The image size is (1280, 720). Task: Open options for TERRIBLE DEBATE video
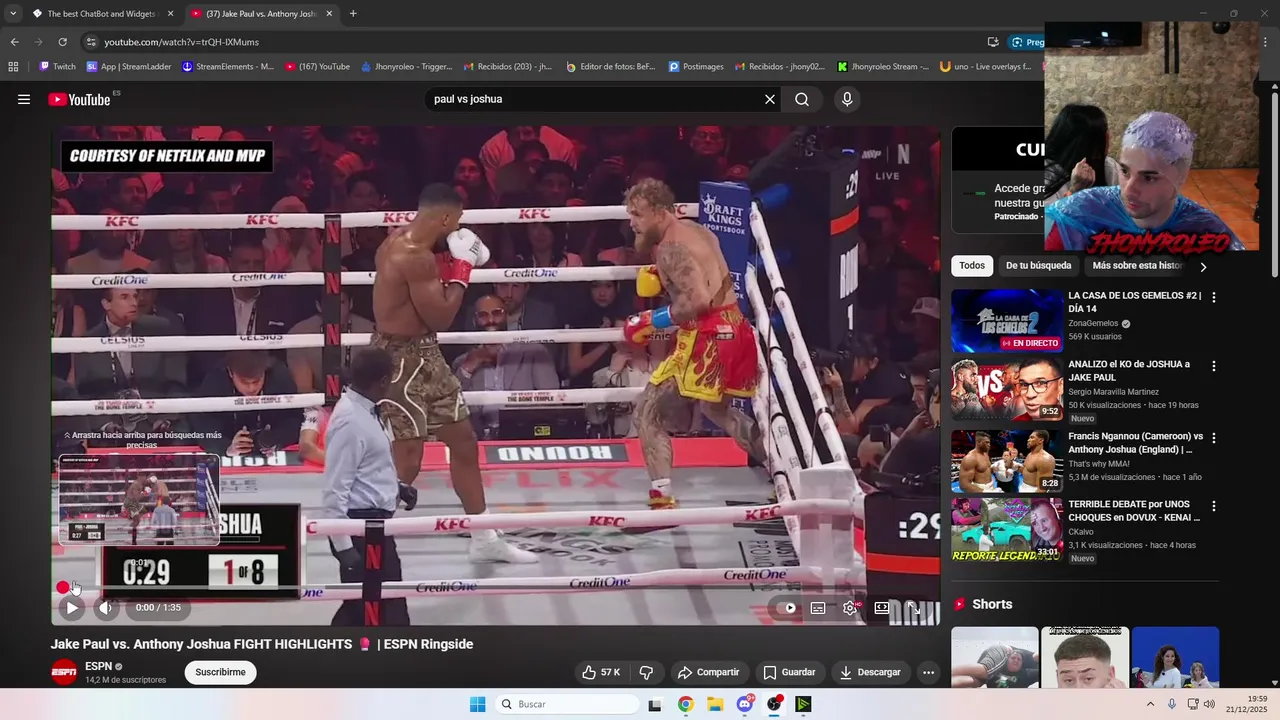click(1214, 507)
